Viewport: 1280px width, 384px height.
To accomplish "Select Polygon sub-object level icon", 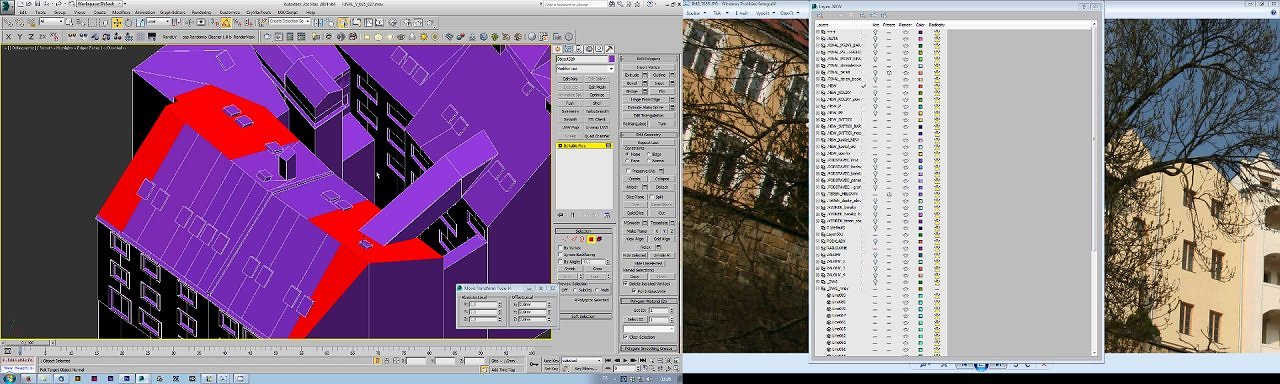I will point(591,239).
